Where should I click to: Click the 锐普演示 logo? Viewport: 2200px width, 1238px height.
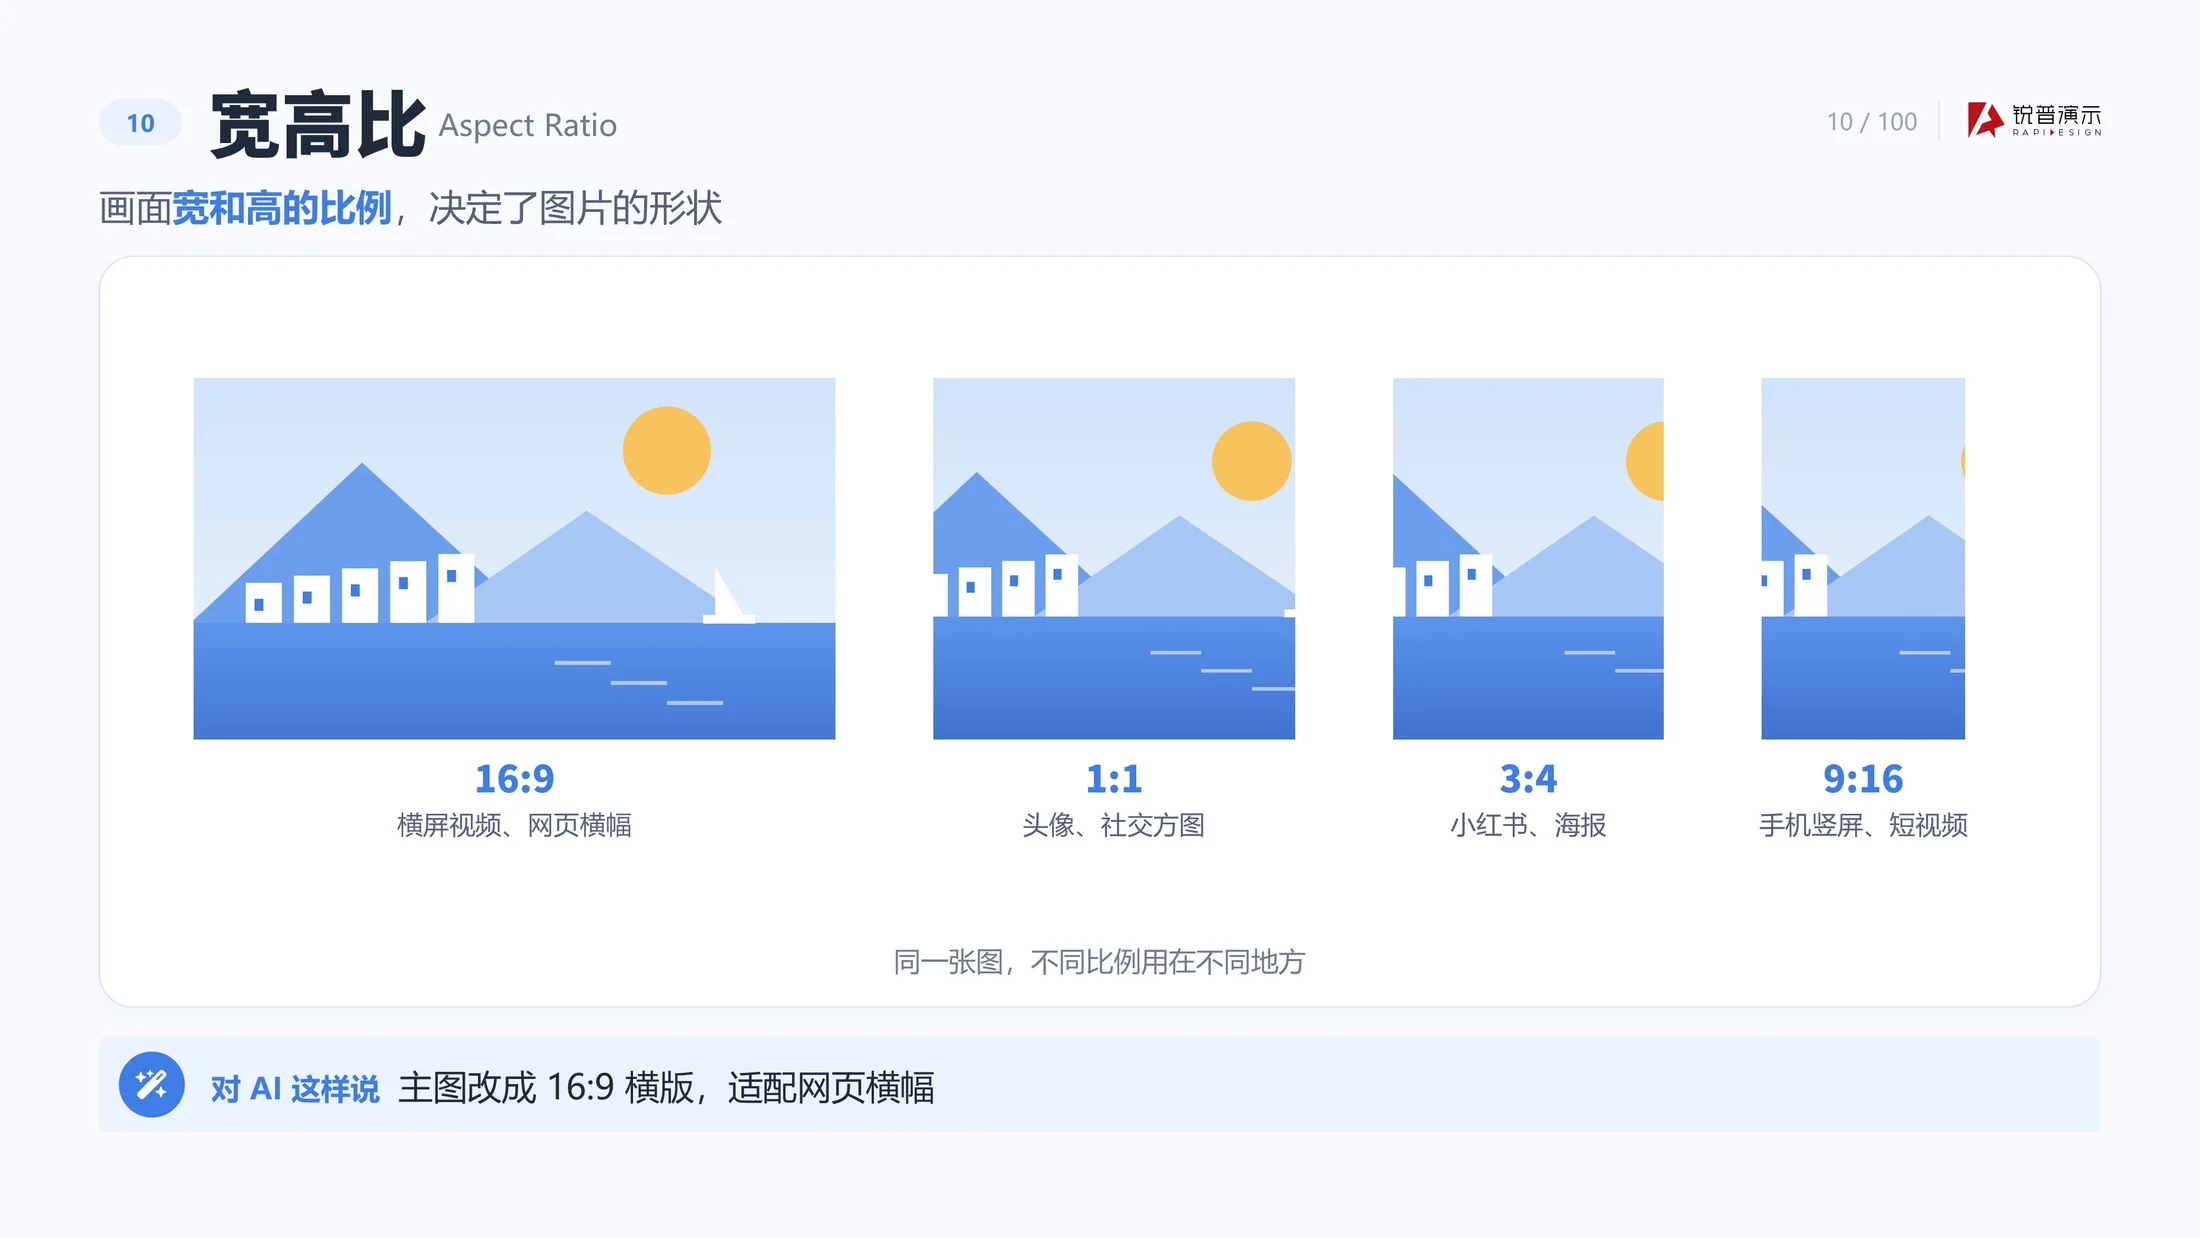tap(2034, 120)
